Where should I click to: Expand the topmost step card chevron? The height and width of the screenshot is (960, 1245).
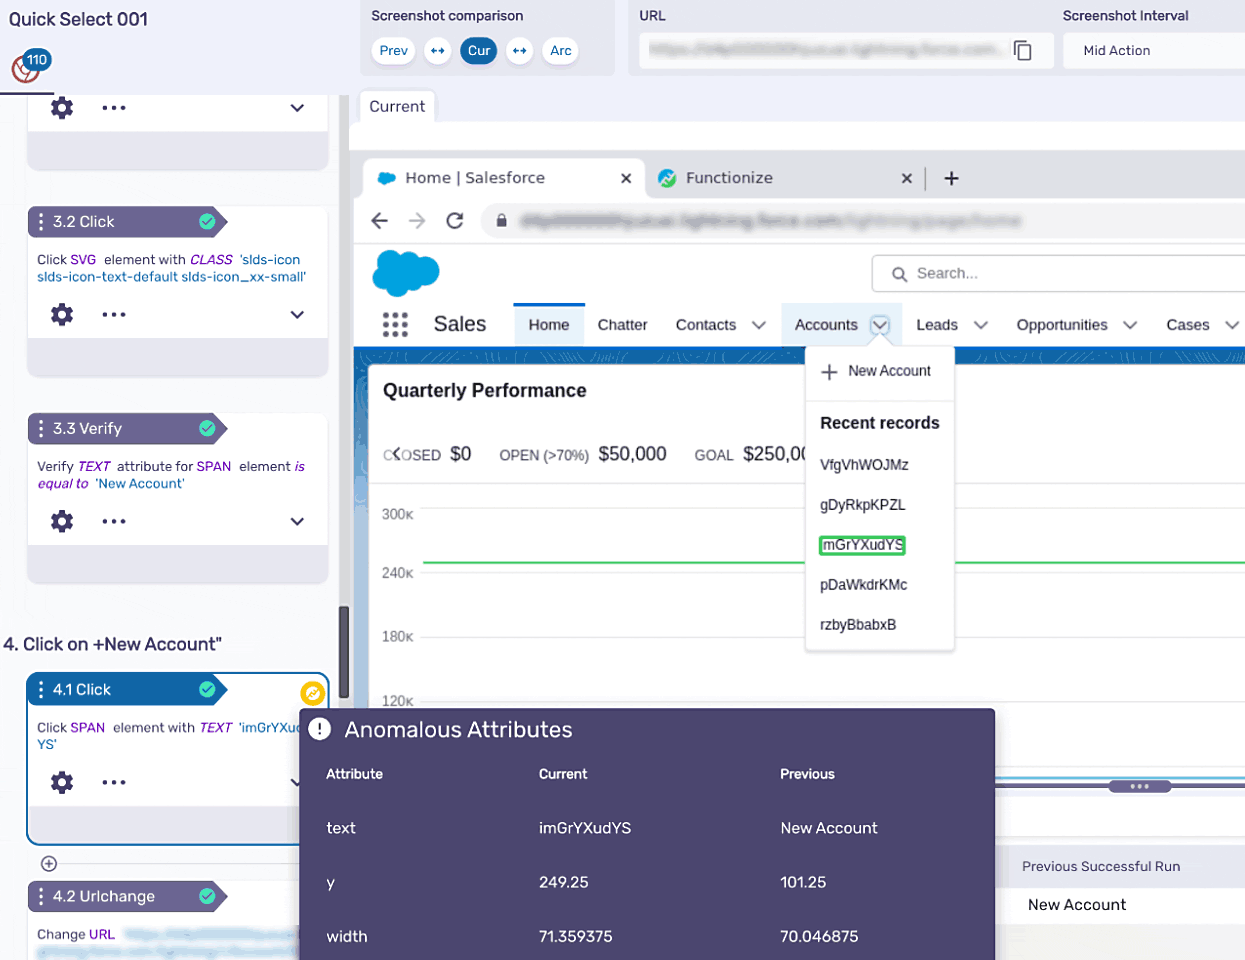coord(297,108)
